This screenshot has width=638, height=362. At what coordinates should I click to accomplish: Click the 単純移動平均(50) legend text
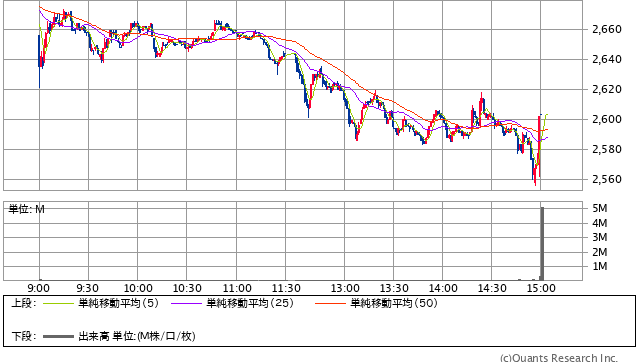(394, 303)
